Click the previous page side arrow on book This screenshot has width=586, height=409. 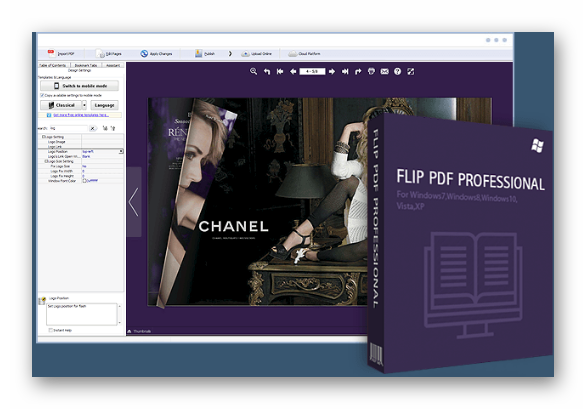click(134, 202)
